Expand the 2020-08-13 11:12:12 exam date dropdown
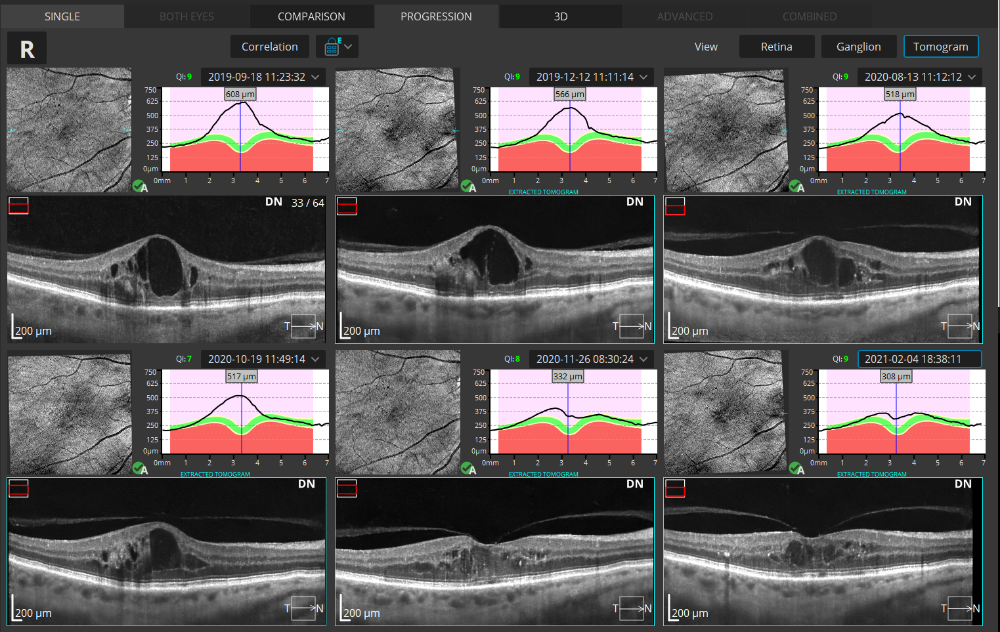1000x632 pixels. point(920,77)
